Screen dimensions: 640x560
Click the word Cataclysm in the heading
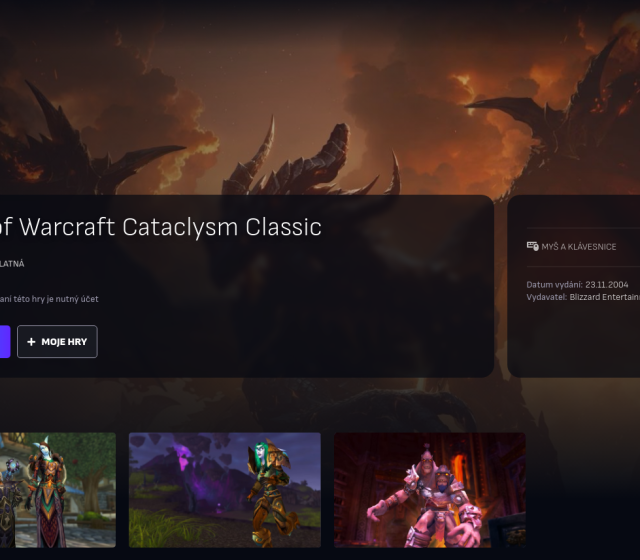[180, 227]
